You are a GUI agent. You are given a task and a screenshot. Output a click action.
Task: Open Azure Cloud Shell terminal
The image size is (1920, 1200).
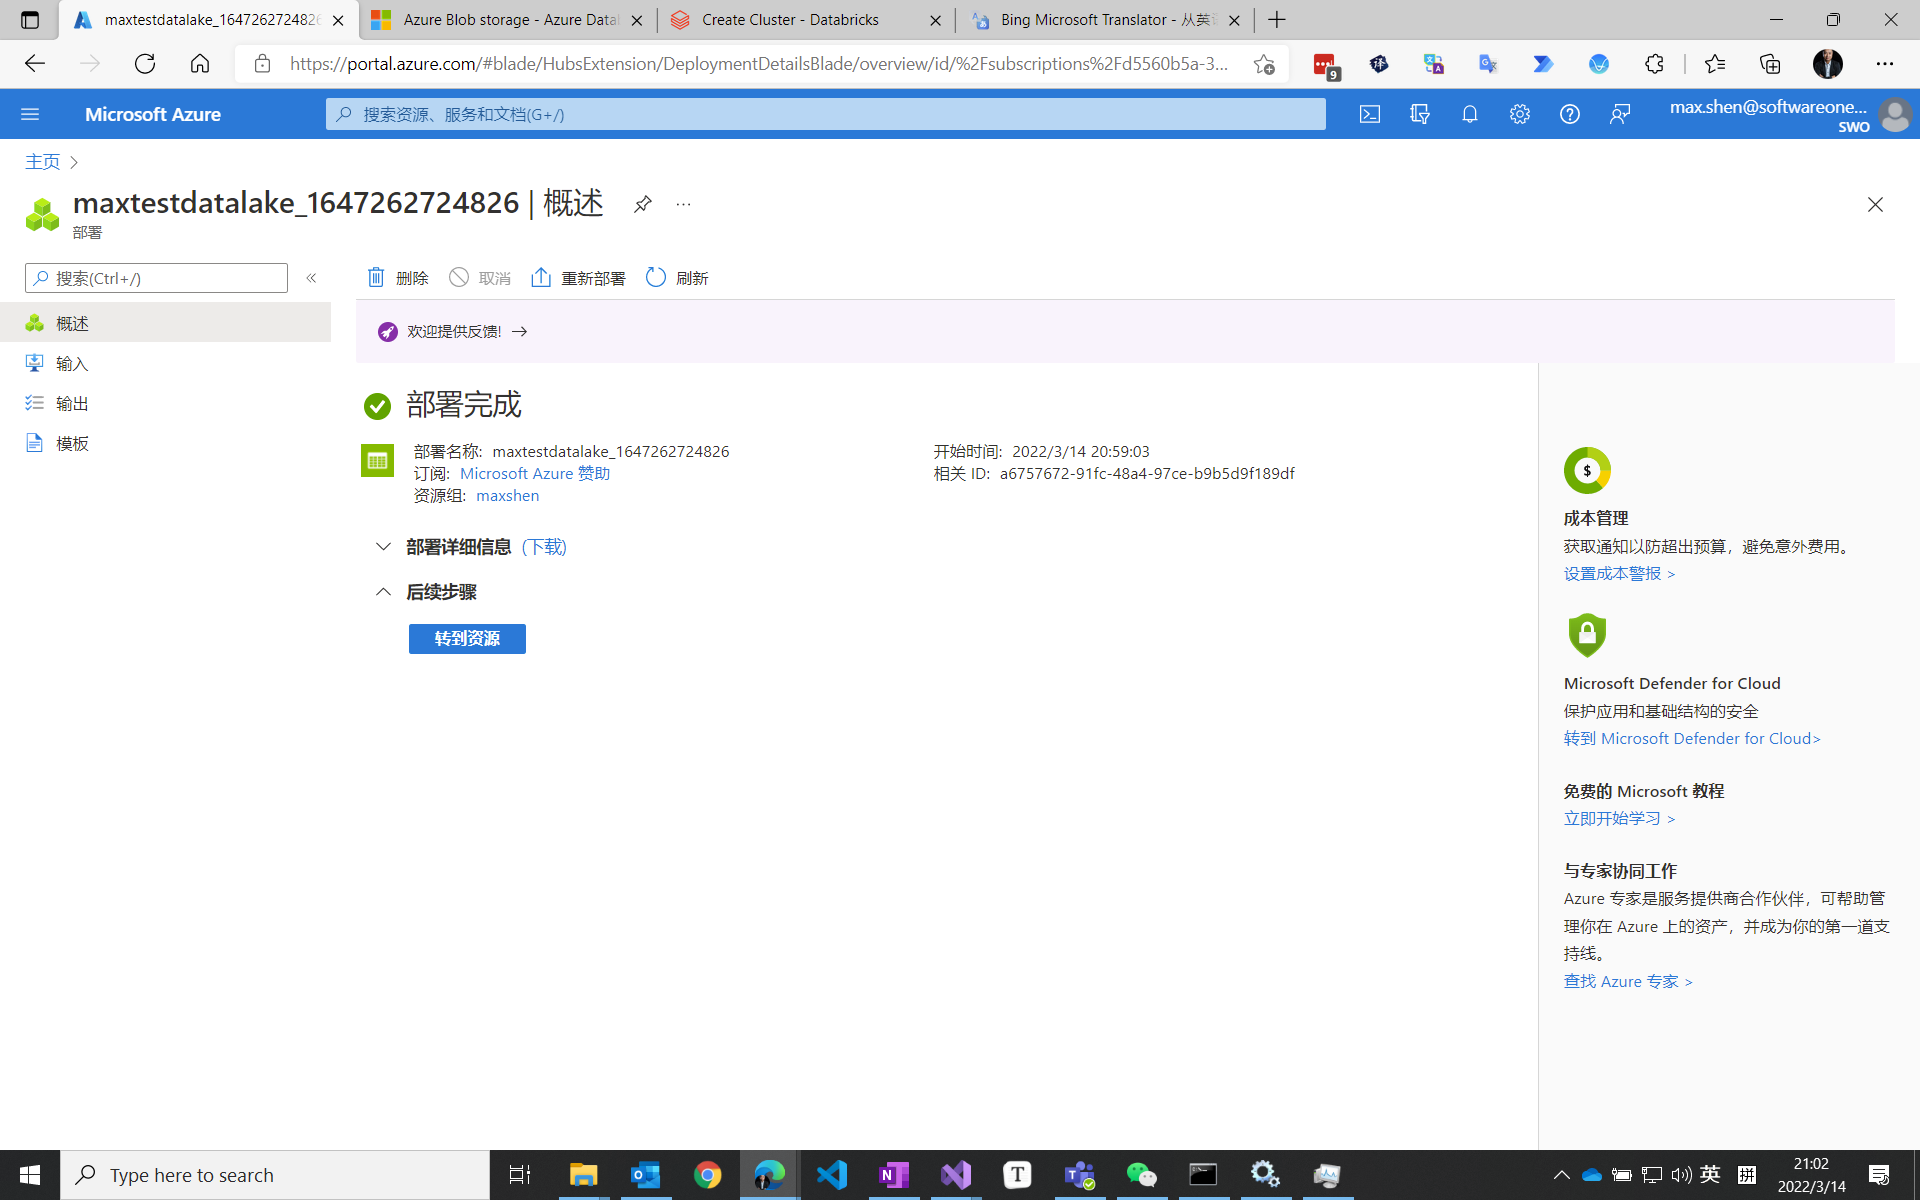point(1369,114)
